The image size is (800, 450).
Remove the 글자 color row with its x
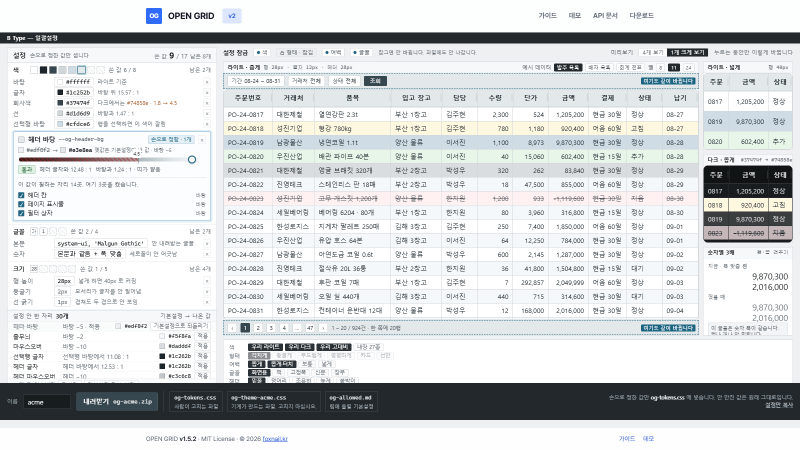click(207, 92)
